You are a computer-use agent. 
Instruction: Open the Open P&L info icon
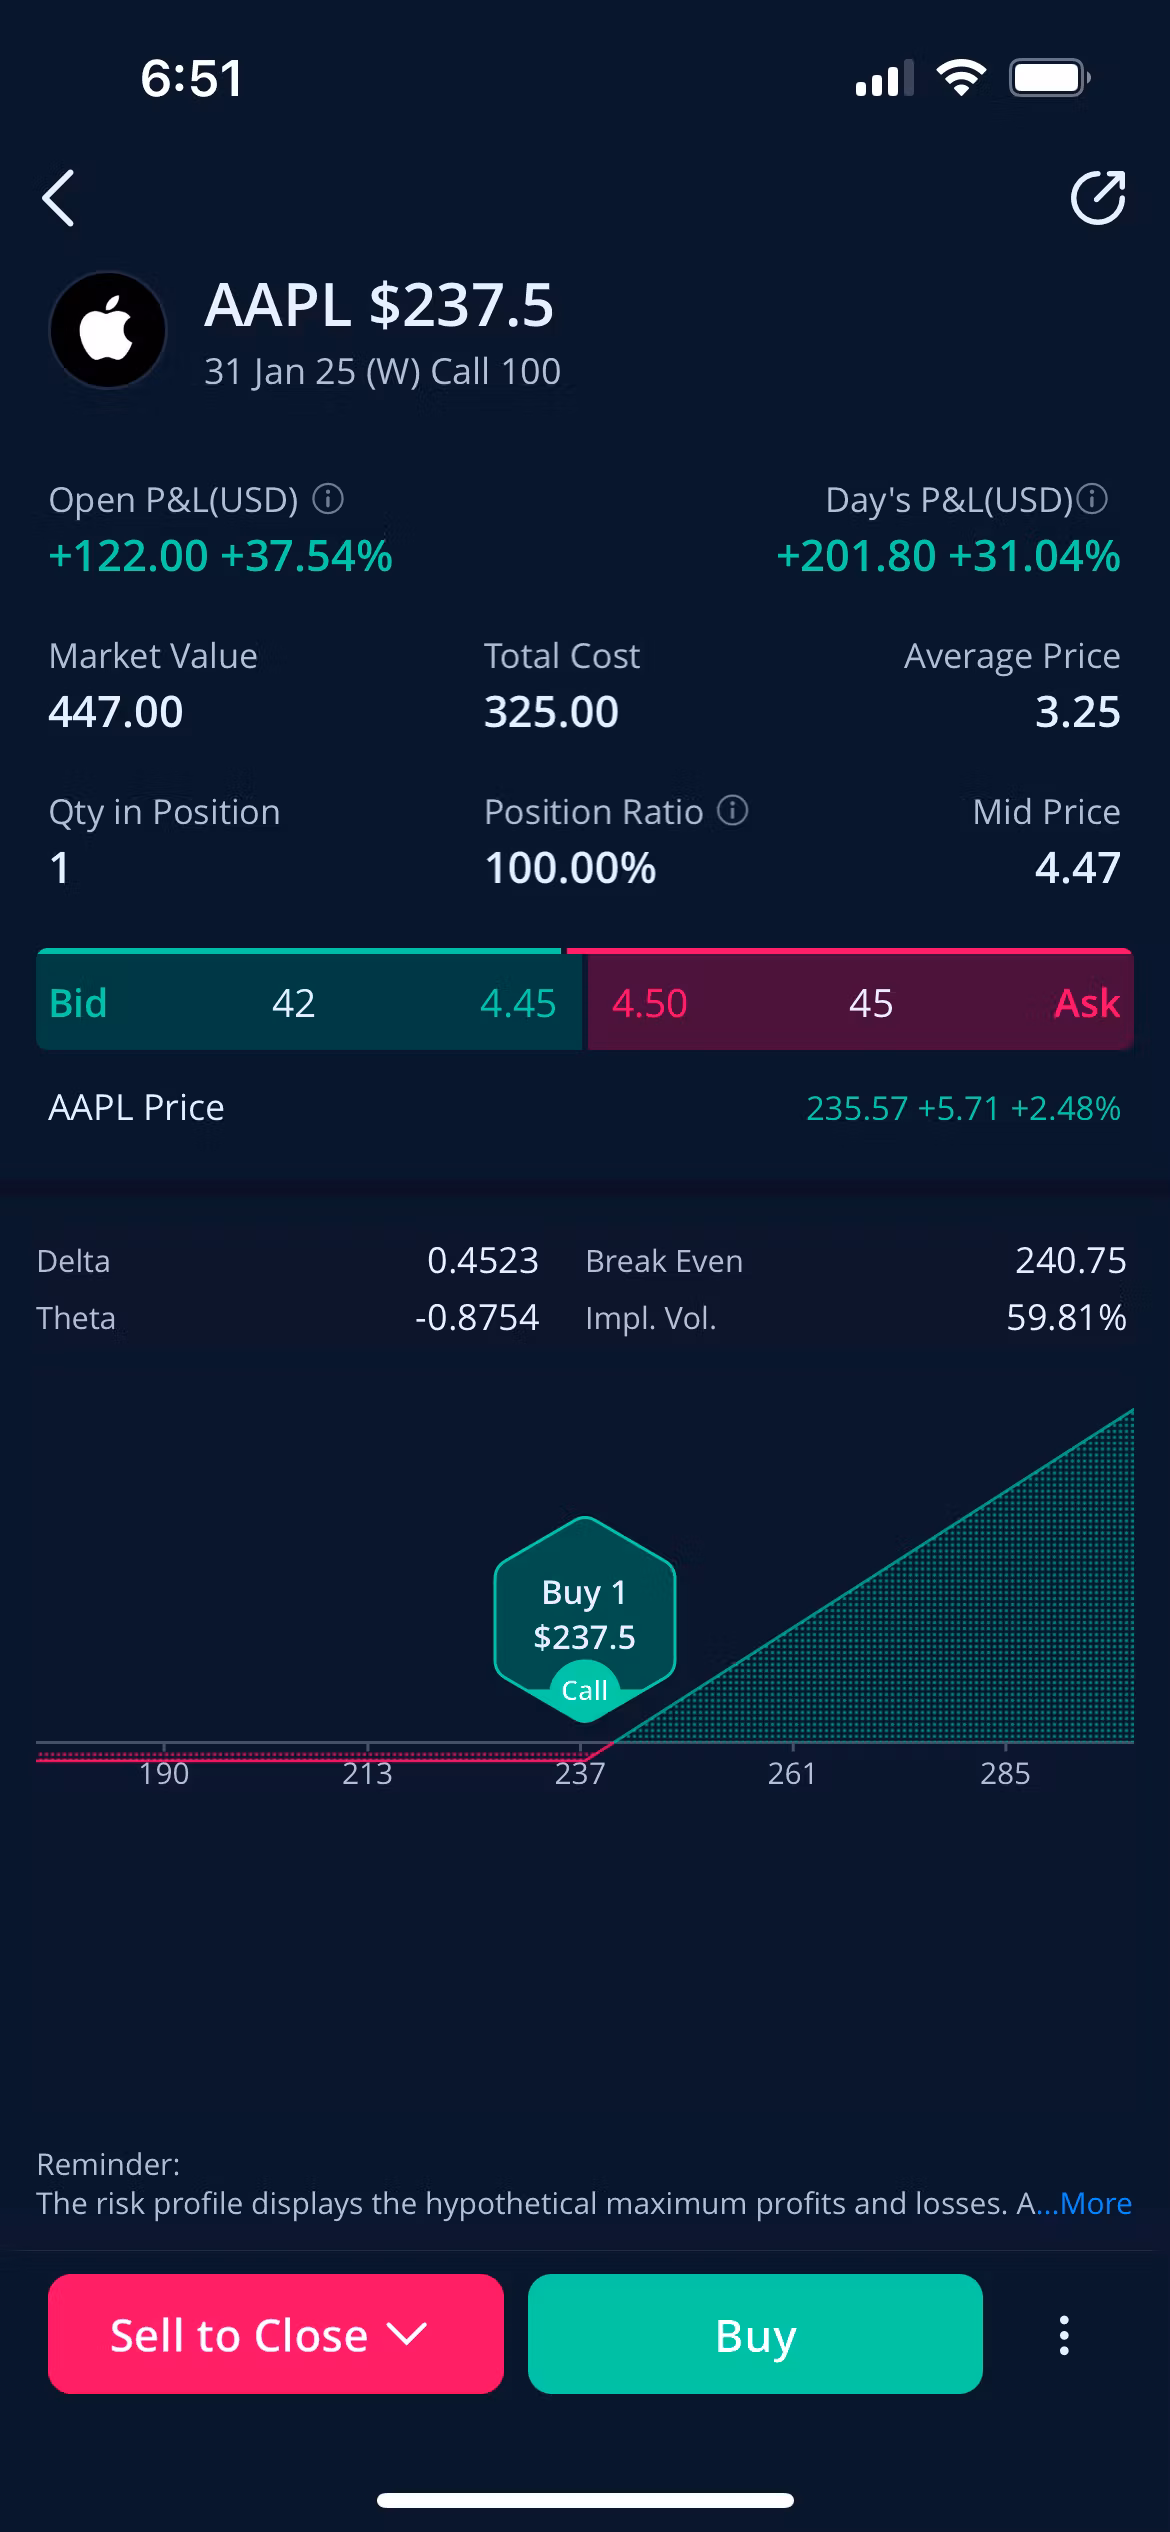click(328, 498)
